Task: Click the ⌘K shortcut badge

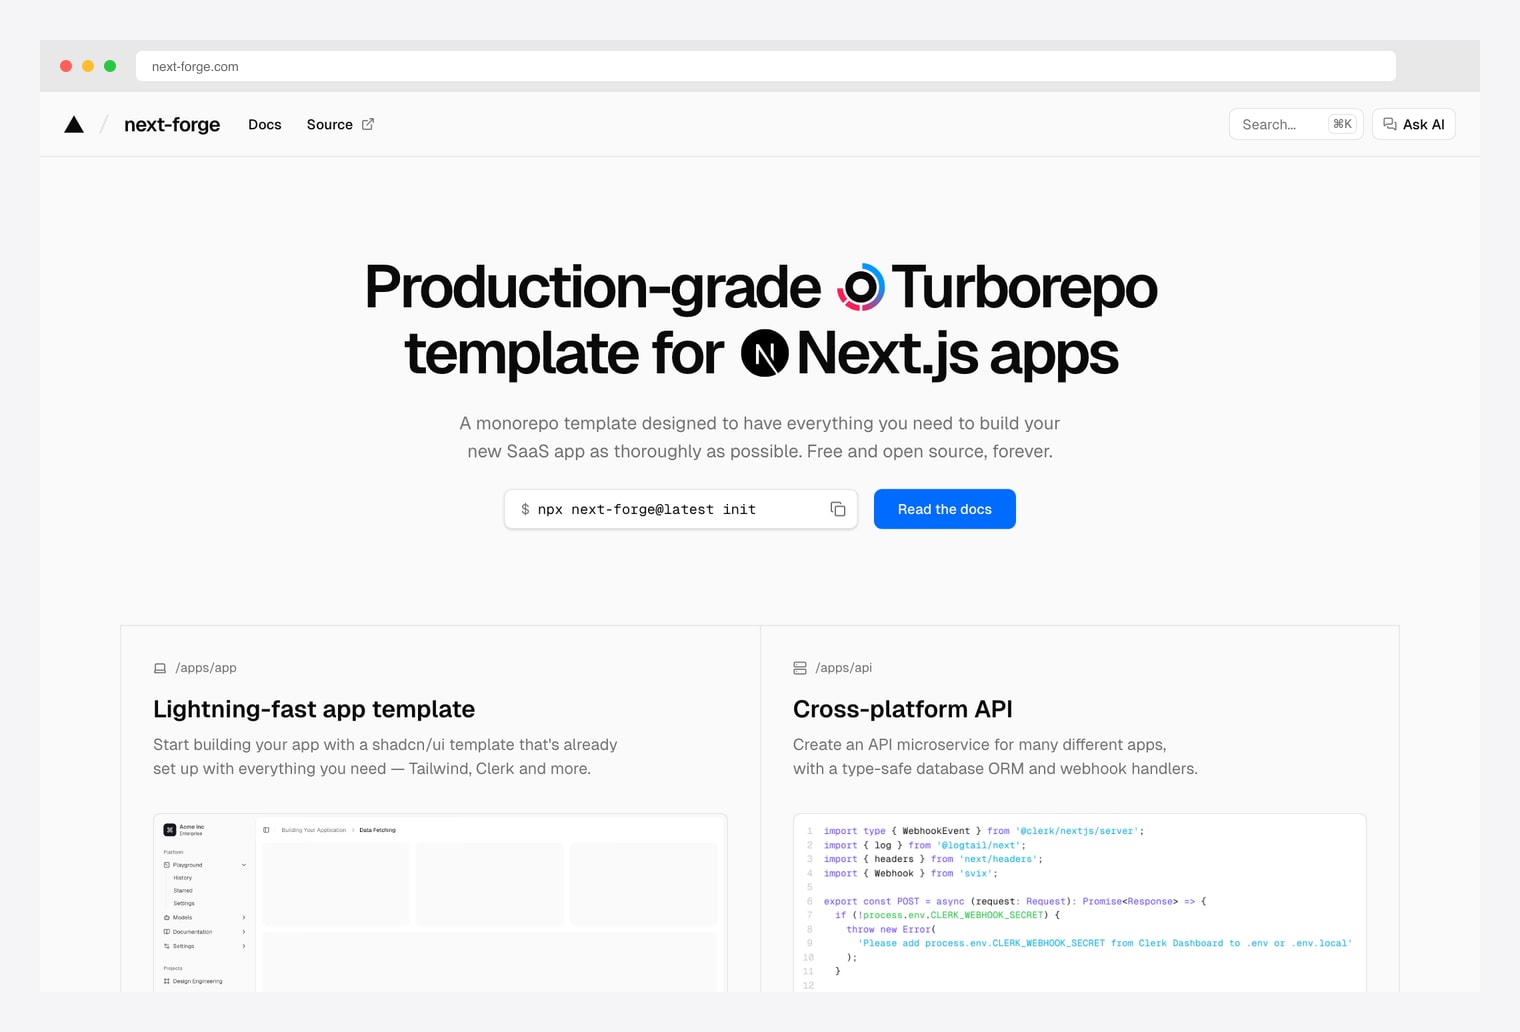Action: (x=1342, y=124)
